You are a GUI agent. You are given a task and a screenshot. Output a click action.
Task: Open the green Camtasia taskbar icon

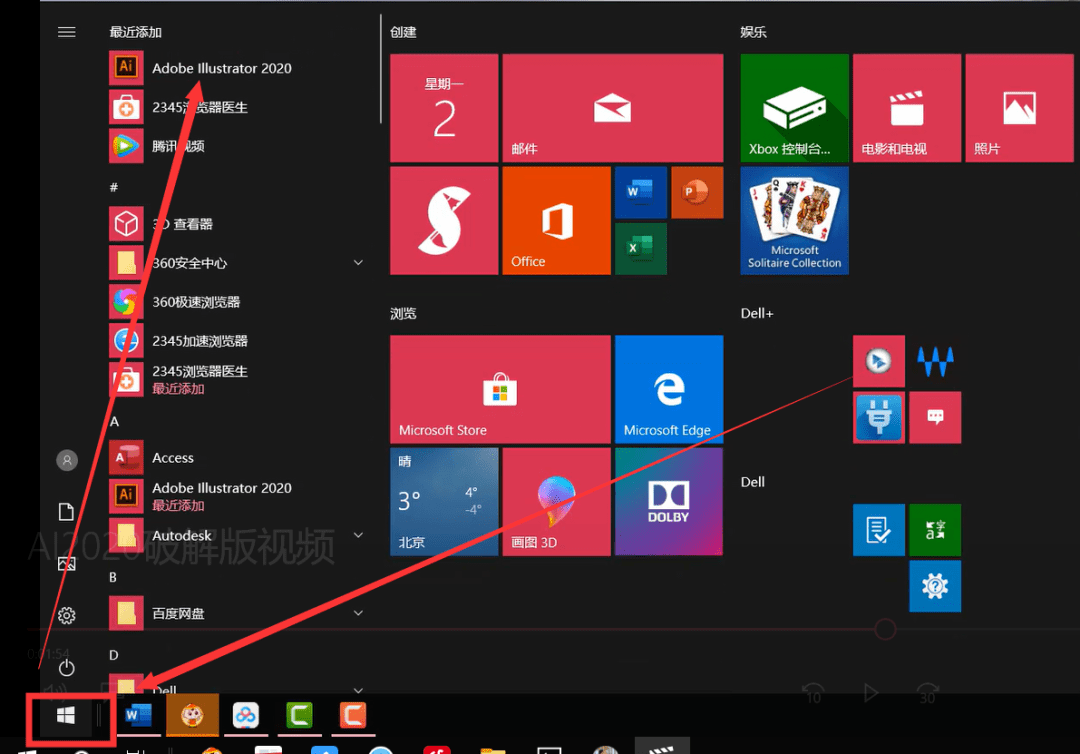(300, 715)
